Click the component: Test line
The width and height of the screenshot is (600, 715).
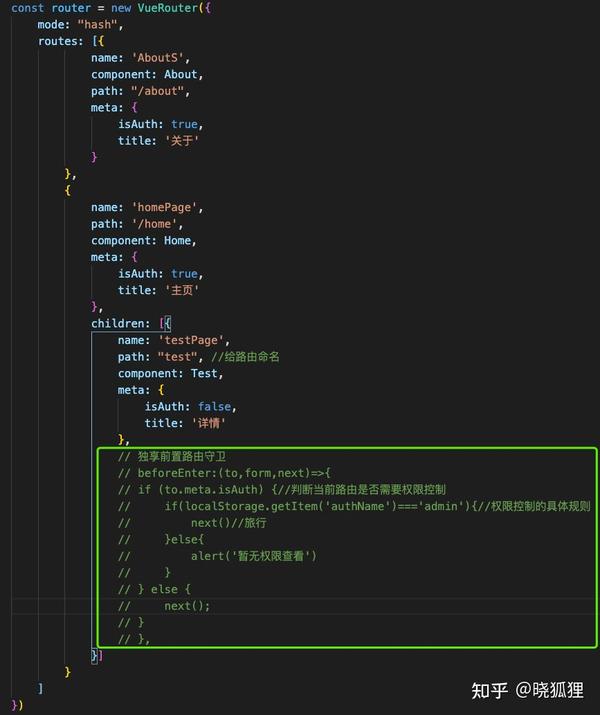[x=170, y=373]
